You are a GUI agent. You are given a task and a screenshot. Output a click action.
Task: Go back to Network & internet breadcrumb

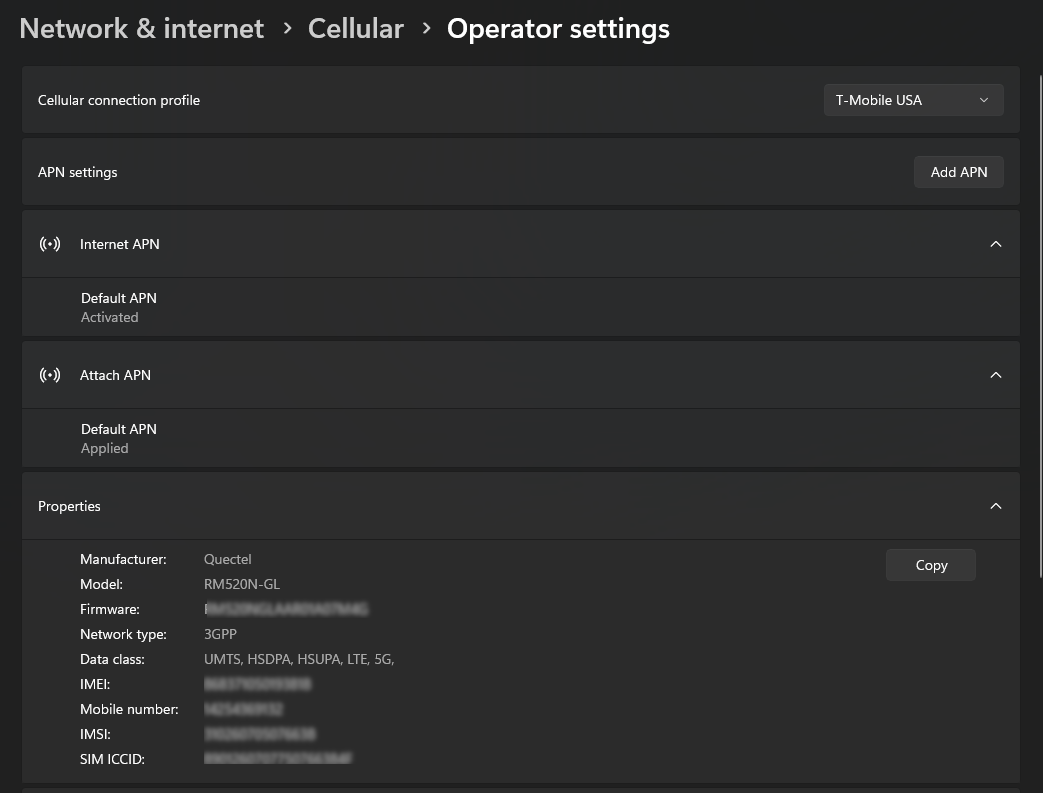[142, 29]
